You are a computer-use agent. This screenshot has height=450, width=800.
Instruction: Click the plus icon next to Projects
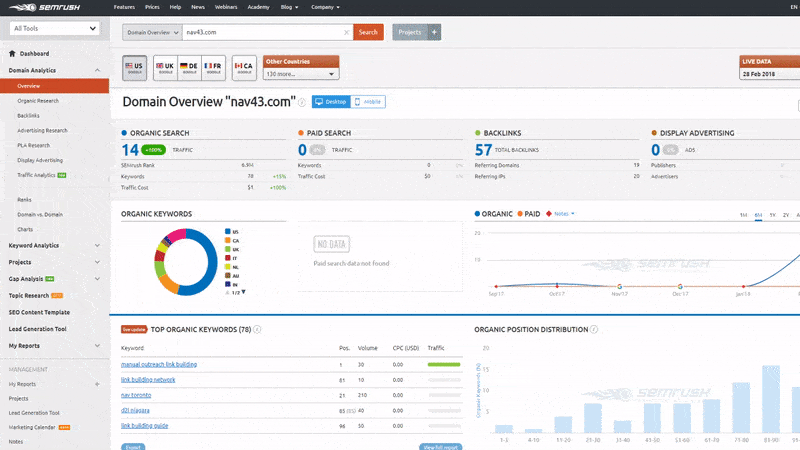coord(434,32)
